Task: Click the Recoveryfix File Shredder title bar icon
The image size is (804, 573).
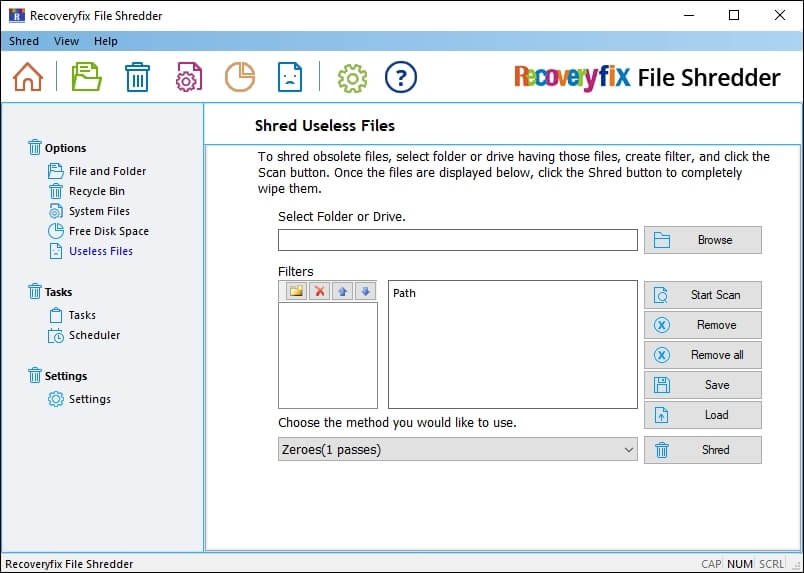Action: 17,15
